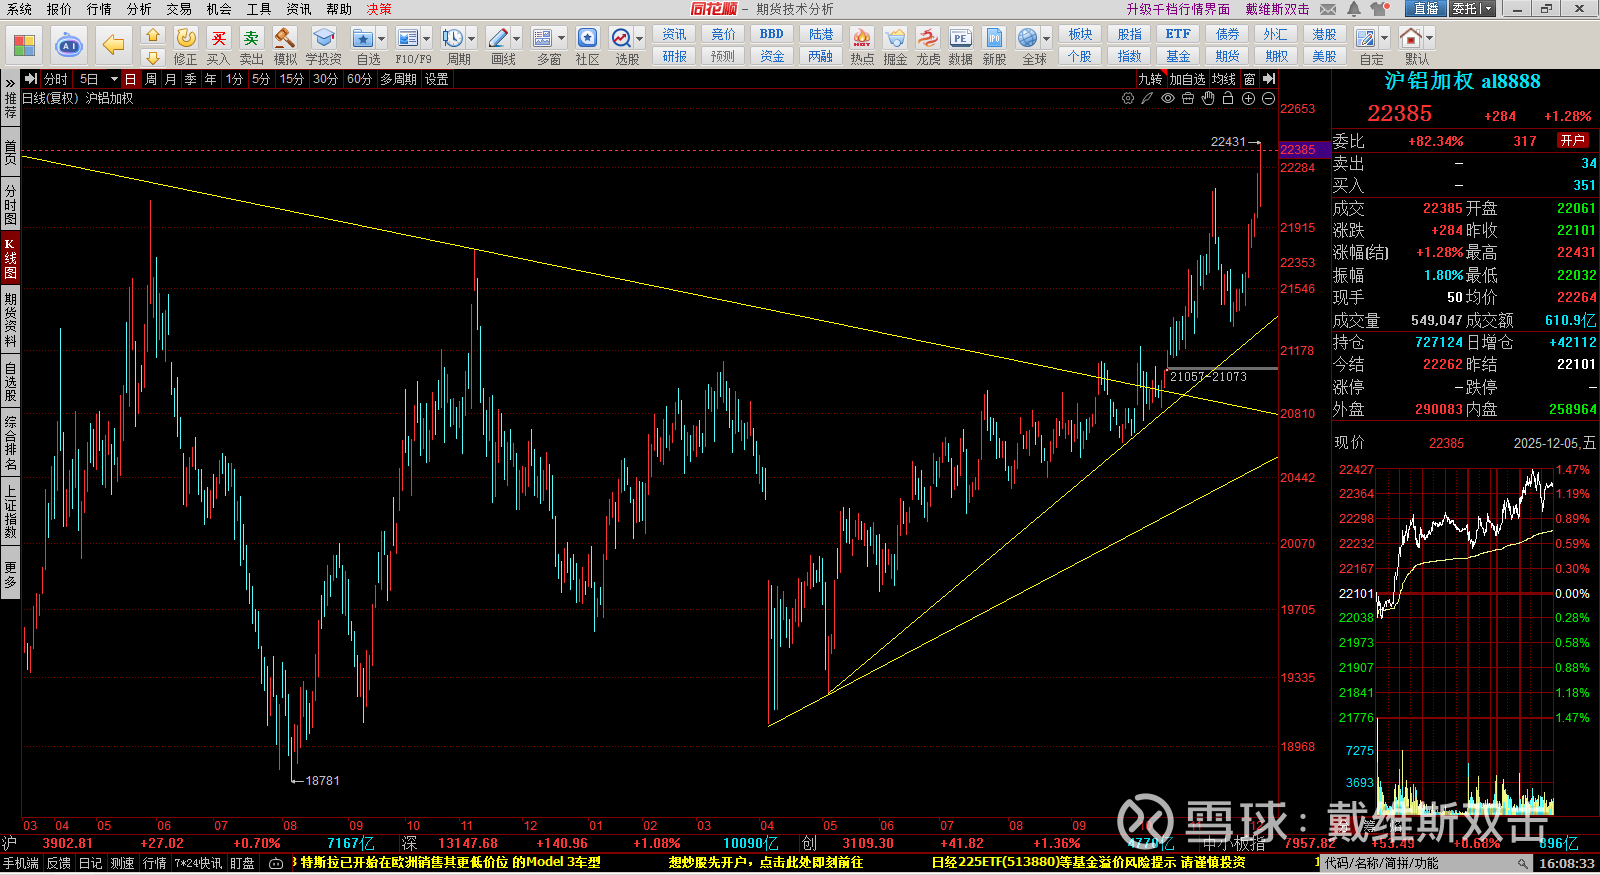Open the 自选 watchlist folder icon
Viewport: 1600px width, 875px height.
point(362,38)
